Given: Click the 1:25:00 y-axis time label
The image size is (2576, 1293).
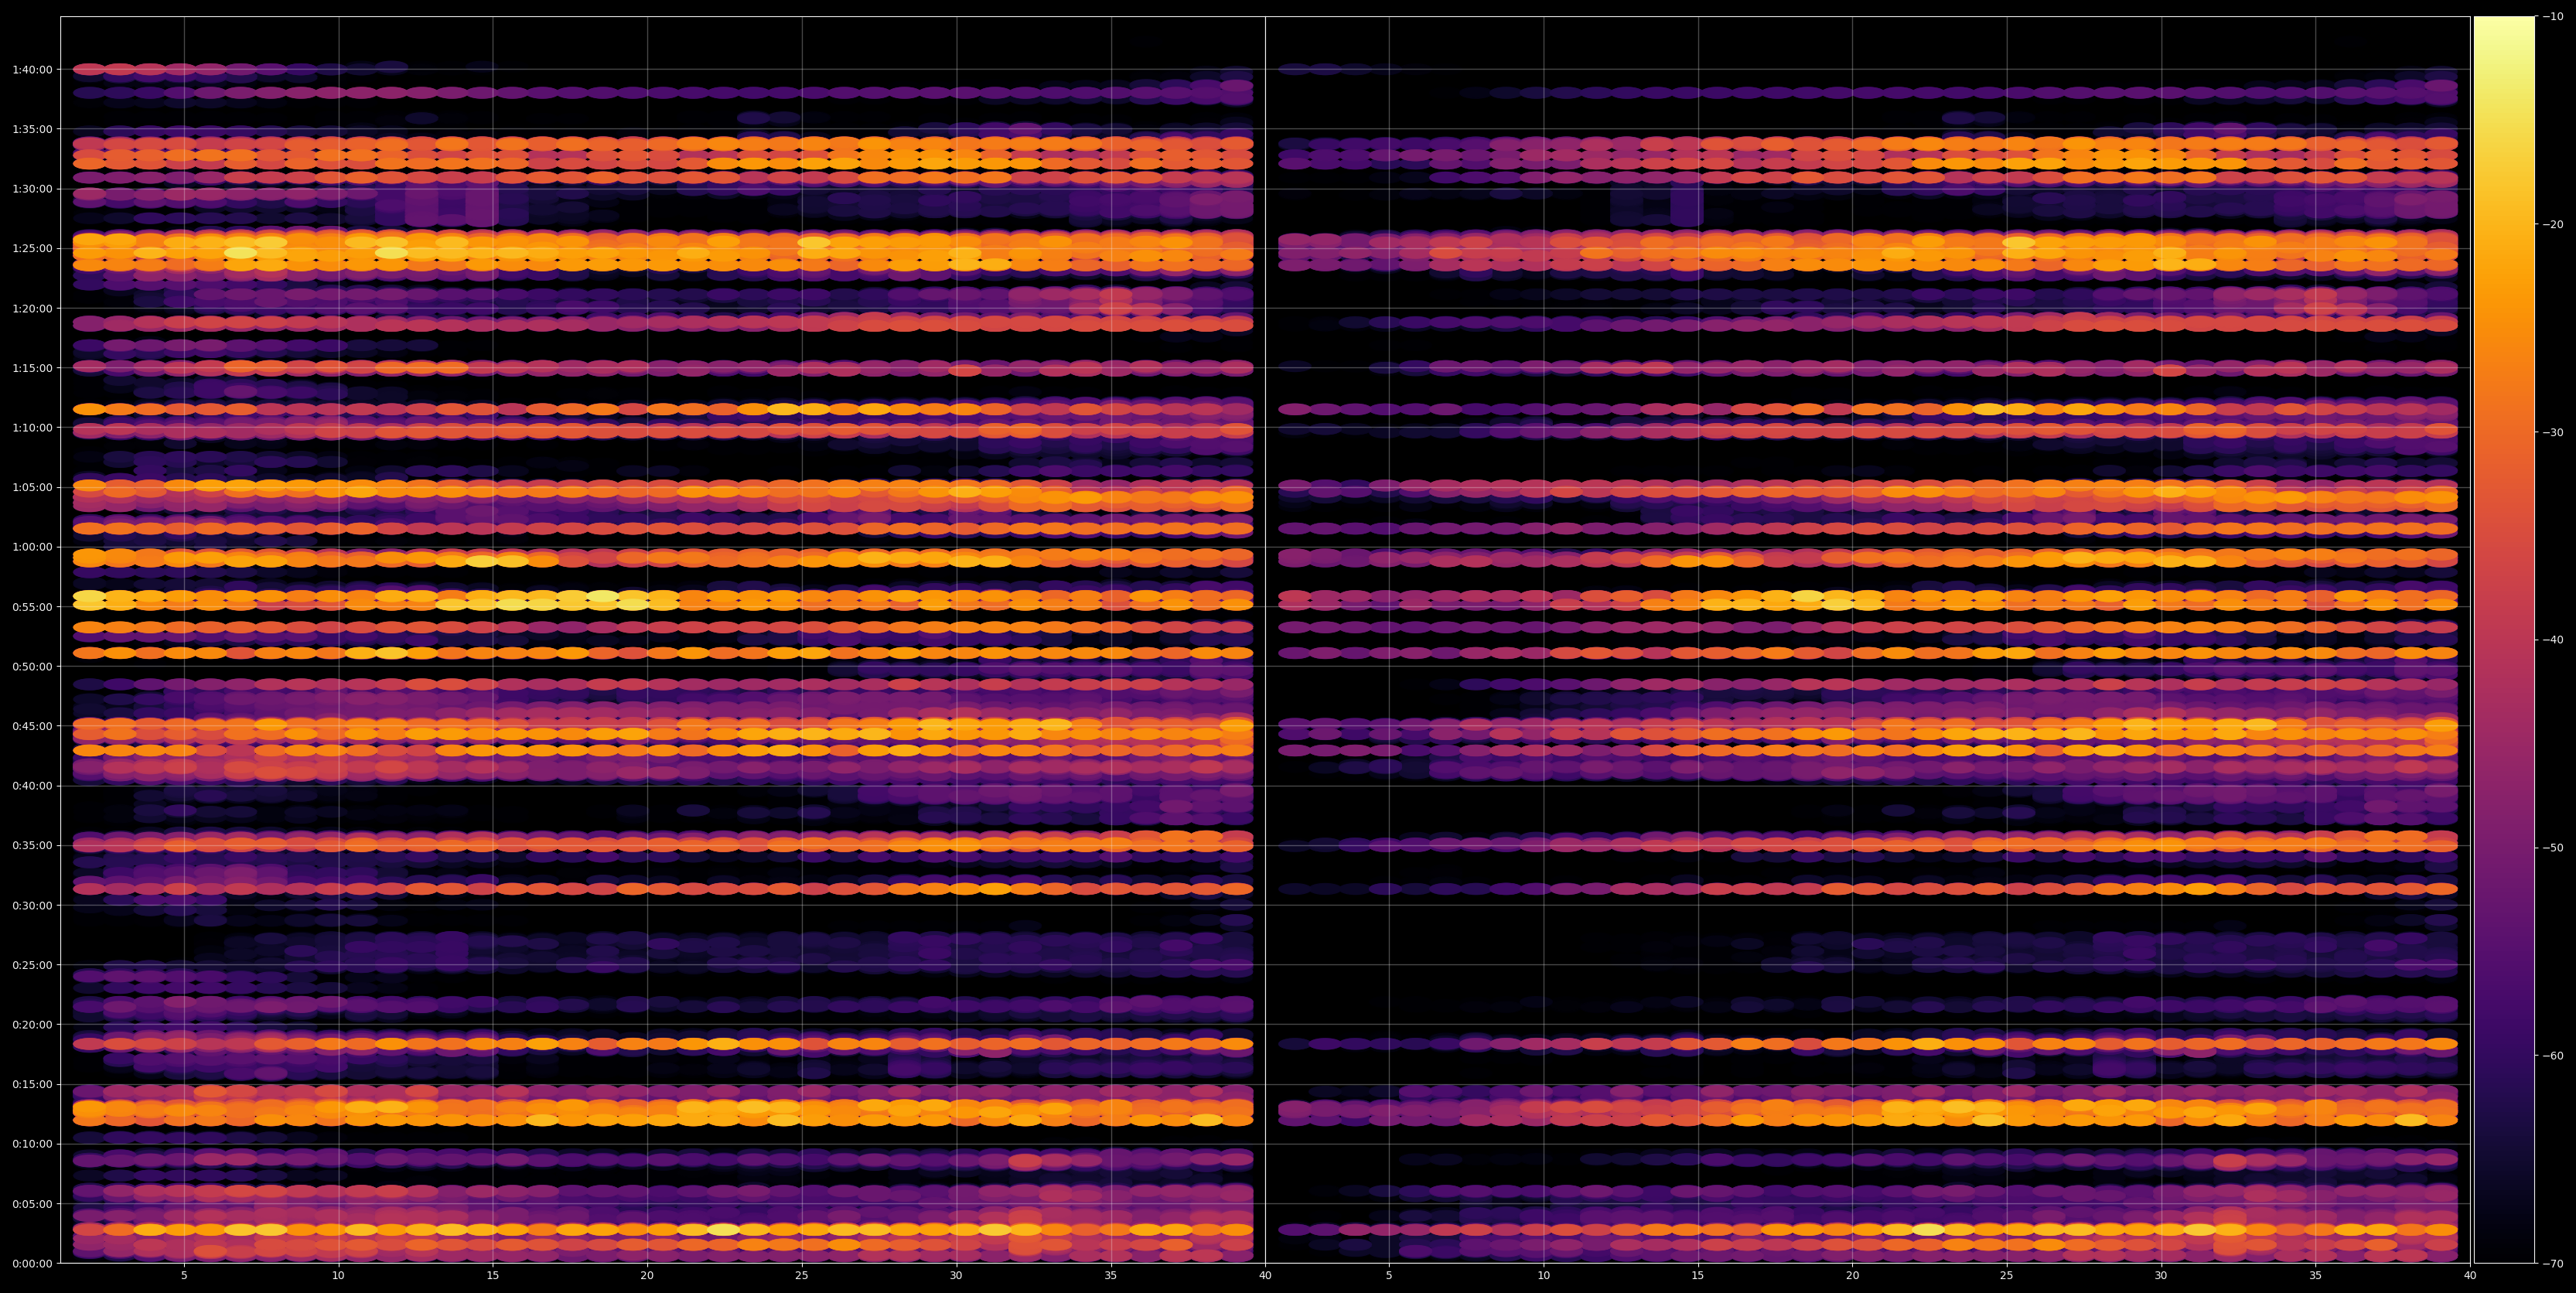Looking at the screenshot, I should coord(32,249).
